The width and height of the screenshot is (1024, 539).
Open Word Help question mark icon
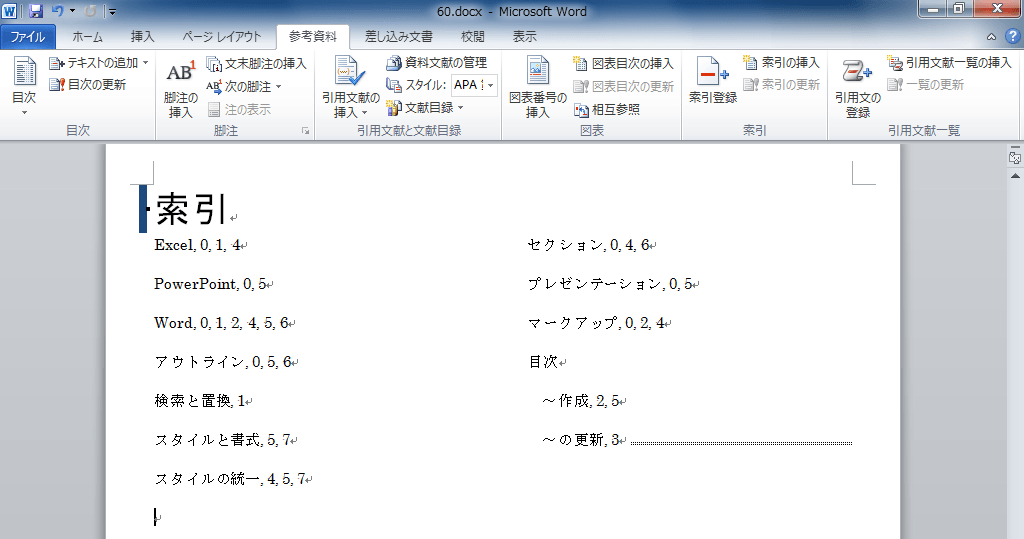(1012, 37)
